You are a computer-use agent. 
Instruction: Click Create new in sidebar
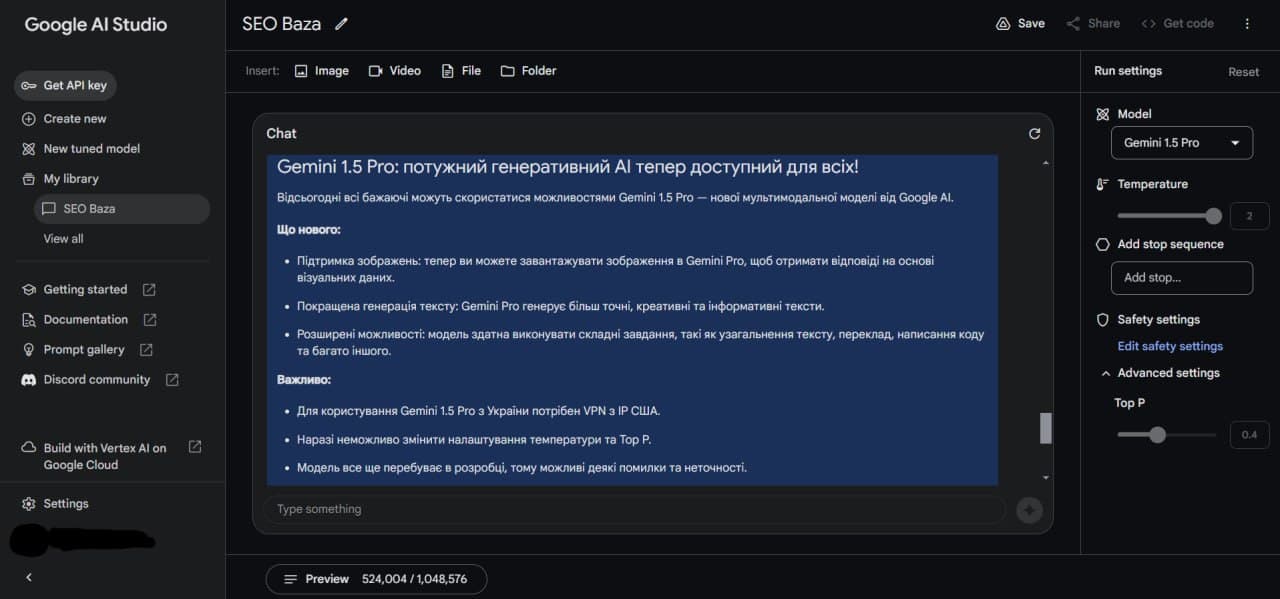[75, 119]
